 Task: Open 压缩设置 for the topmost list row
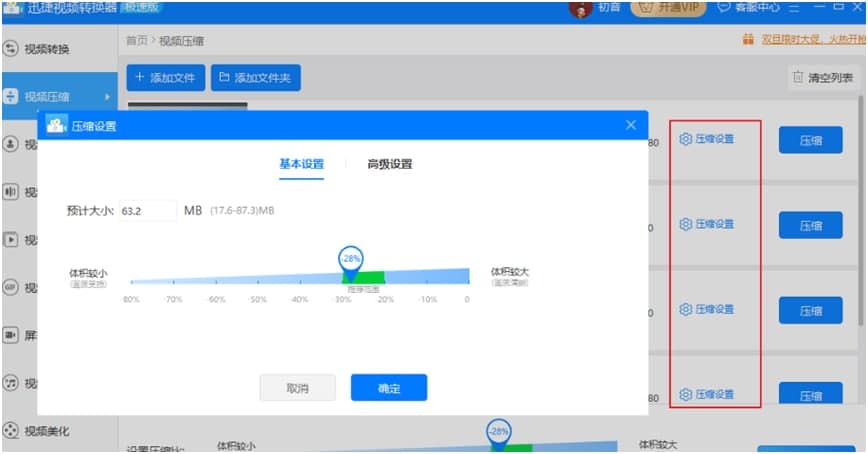(707, 139)
